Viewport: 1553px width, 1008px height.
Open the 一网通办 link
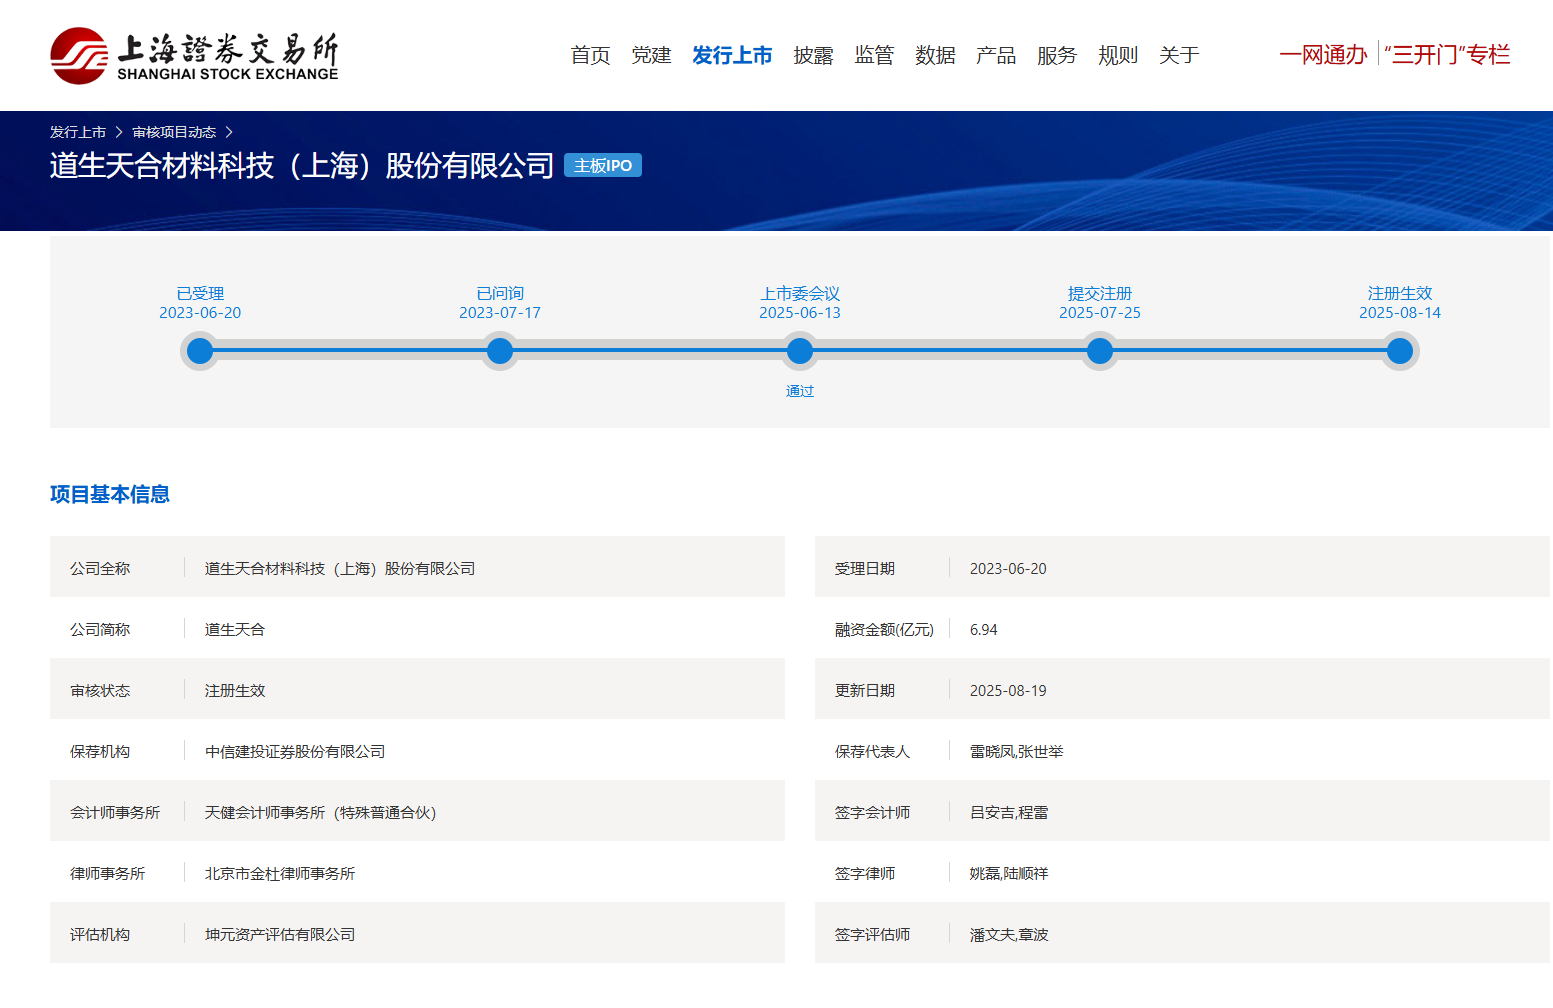[1323, 55]
